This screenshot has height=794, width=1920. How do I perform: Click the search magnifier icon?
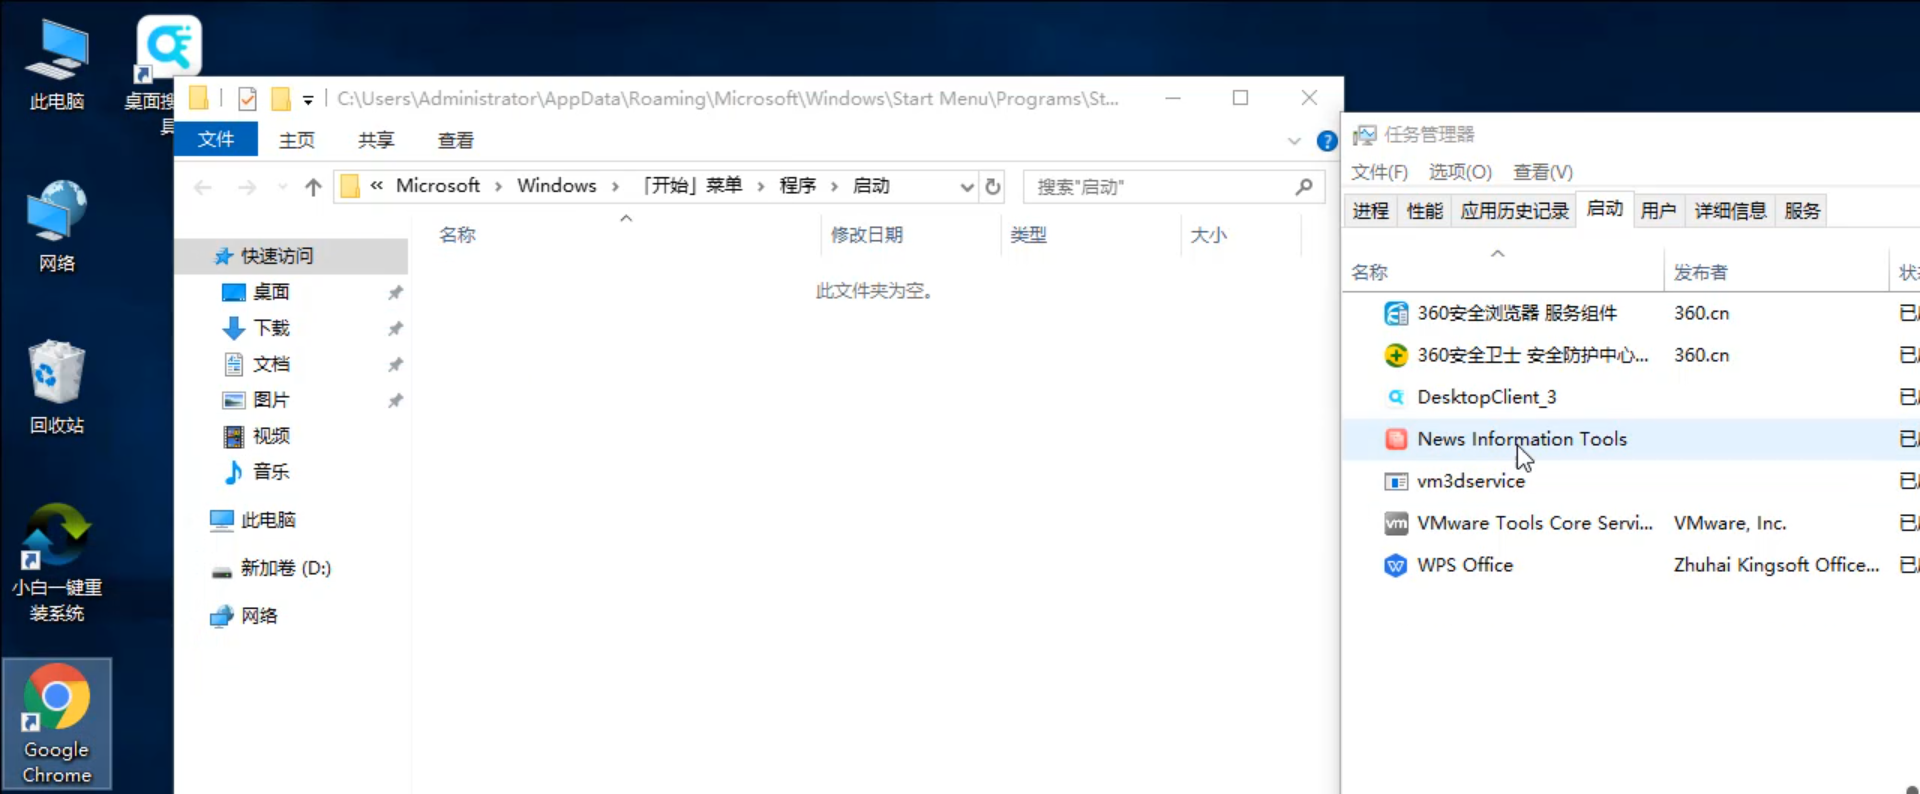pyautogui.click(x=1303, y=187)
